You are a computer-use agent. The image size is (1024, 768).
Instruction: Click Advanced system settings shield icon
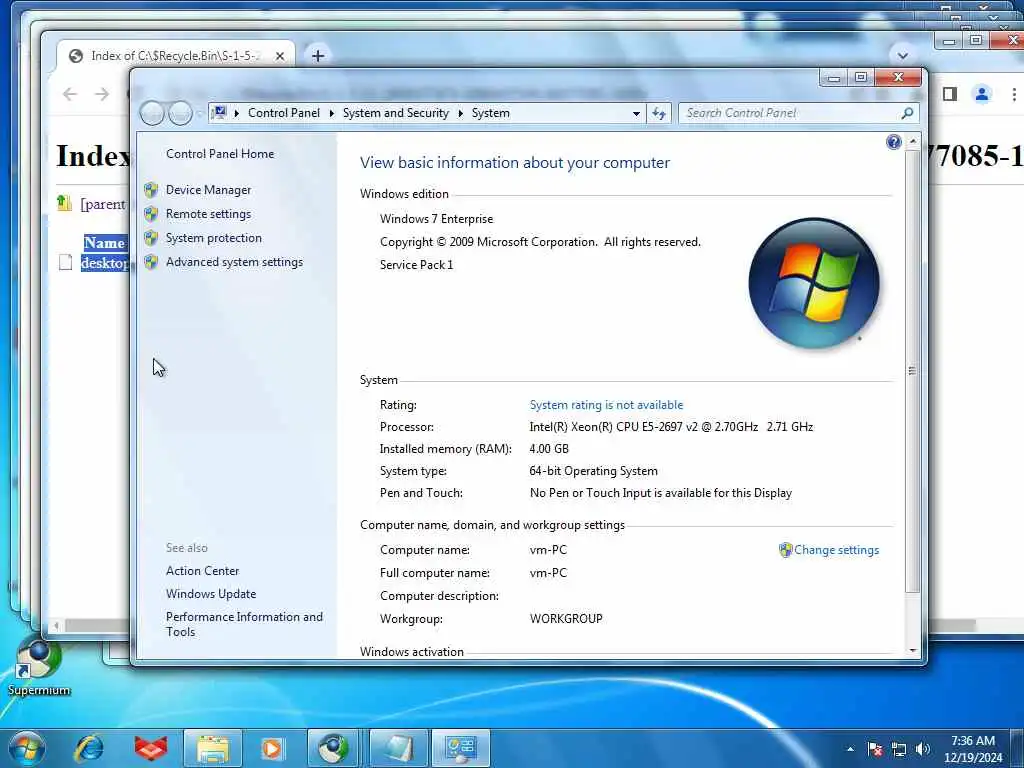(x=151, y=262)
